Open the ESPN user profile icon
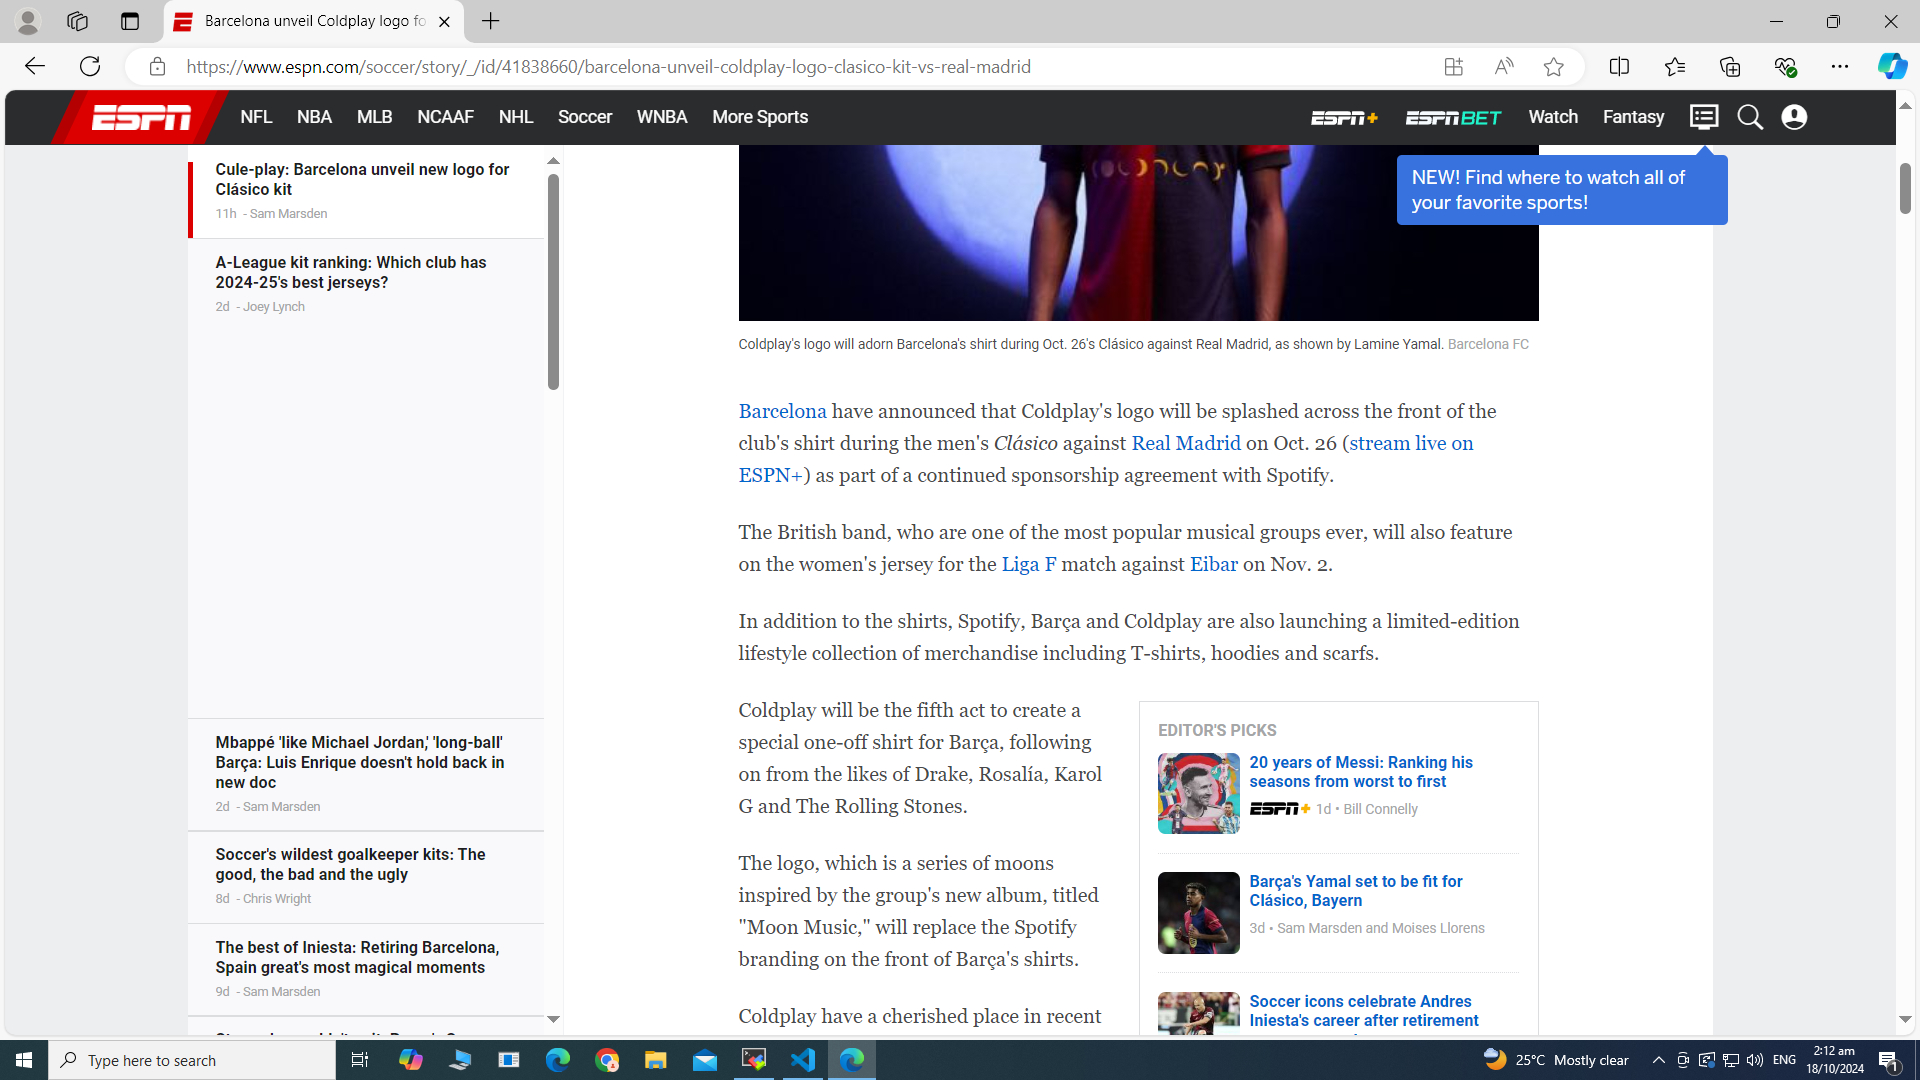This screenshot has height=1080, width=1920. (1794, 117)
